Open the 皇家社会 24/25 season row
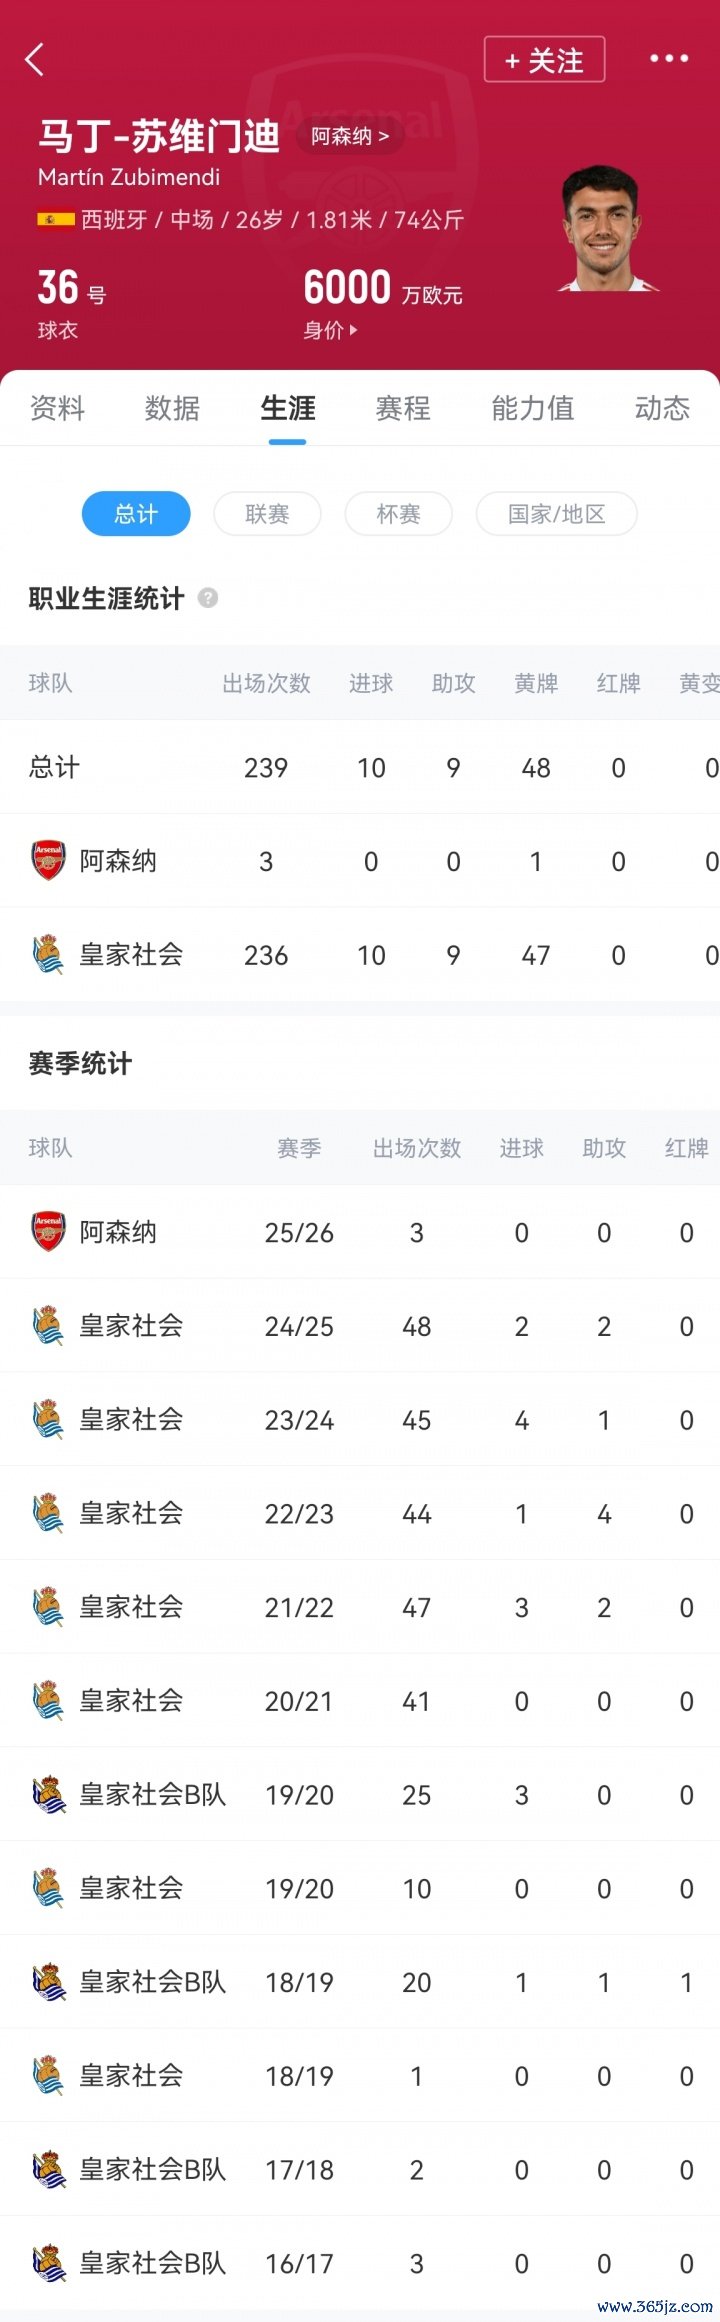This screenshot has height=2322, width=720. 360,1326
